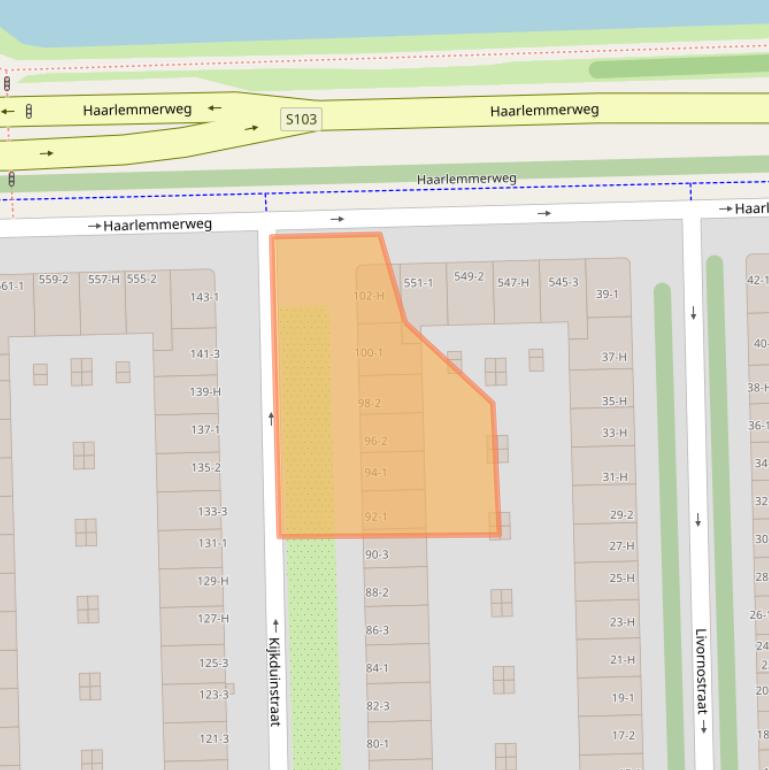Select house number 102-H
Viewport: 769px width, 770px height.
pos(369,296)
